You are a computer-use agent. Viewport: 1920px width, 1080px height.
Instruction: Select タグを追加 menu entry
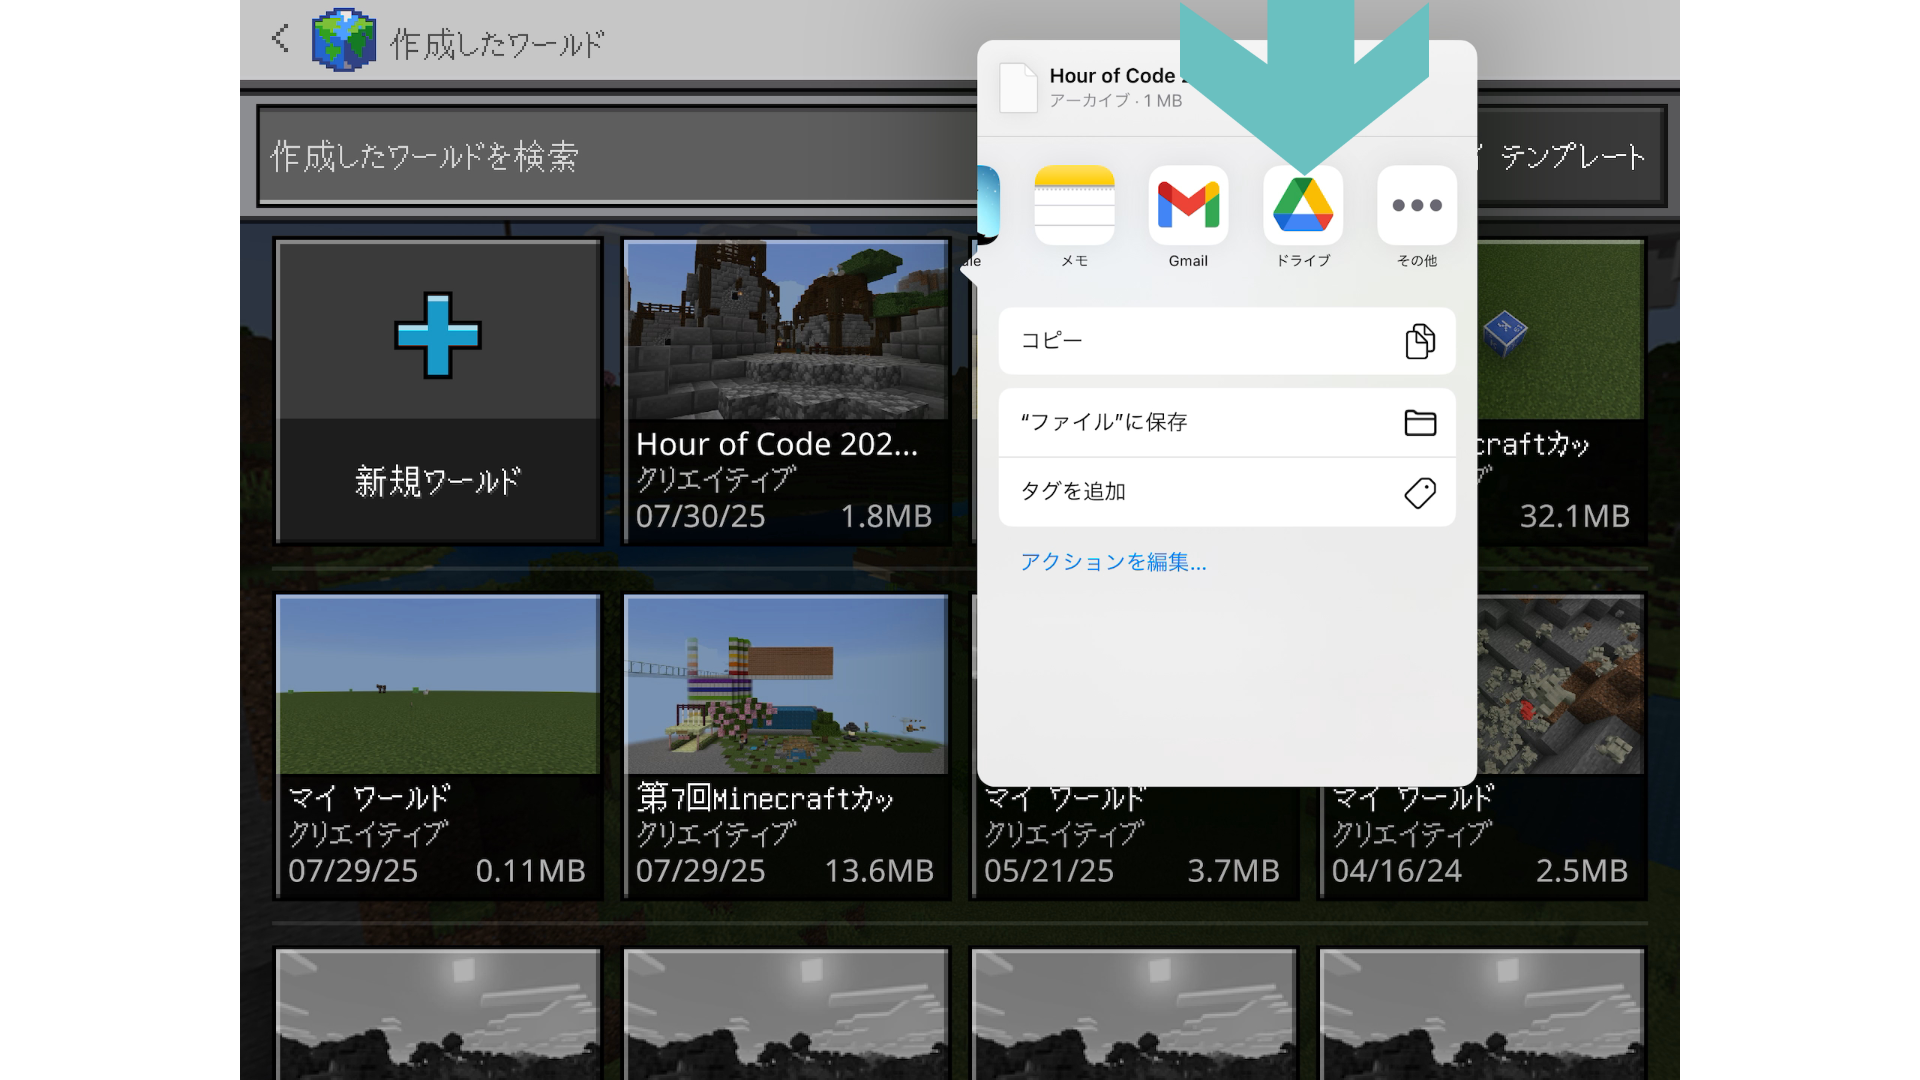point(1226,492)
